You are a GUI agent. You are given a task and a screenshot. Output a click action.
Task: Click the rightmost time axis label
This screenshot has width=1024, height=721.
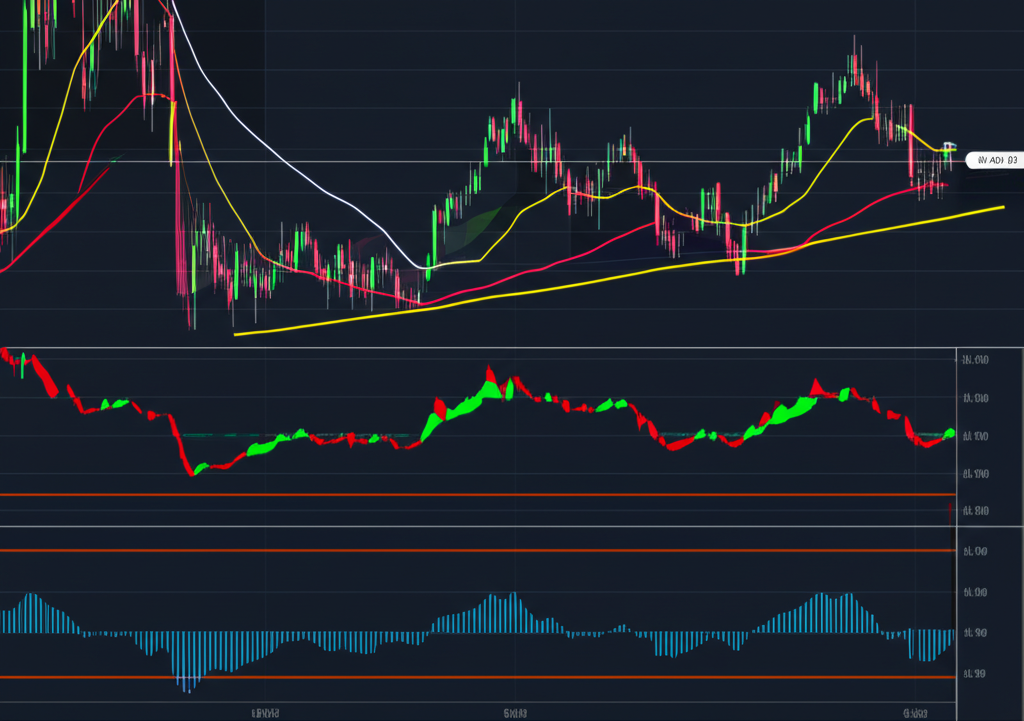point(914,712)
